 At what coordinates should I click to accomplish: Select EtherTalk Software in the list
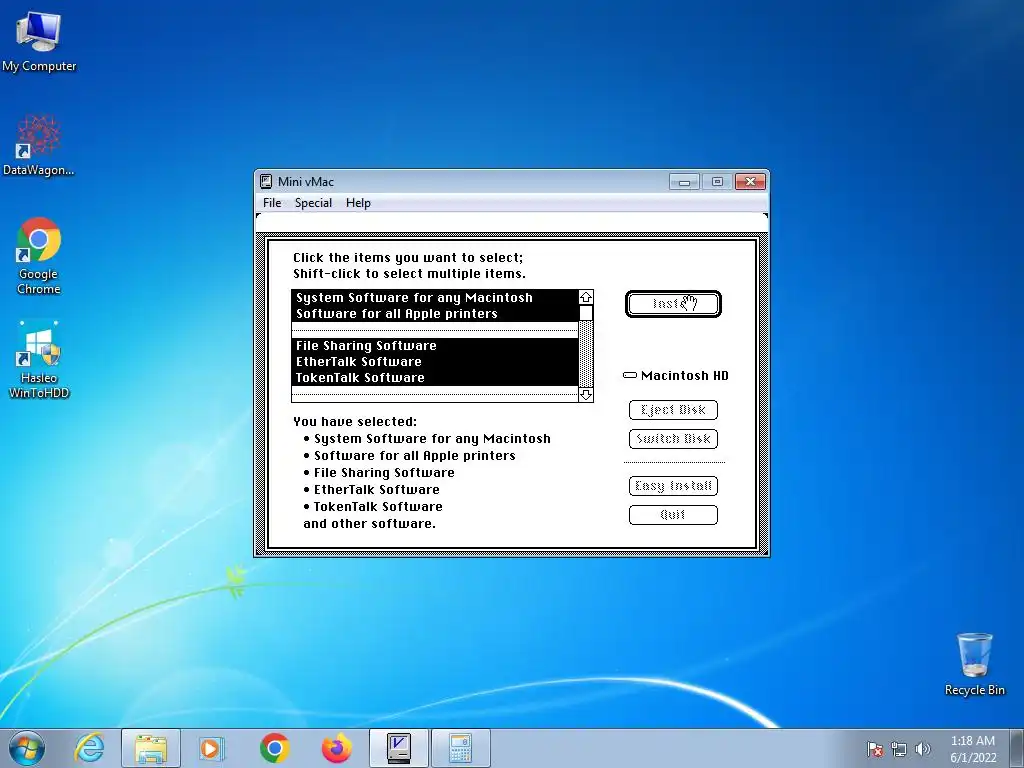(435, 362)
